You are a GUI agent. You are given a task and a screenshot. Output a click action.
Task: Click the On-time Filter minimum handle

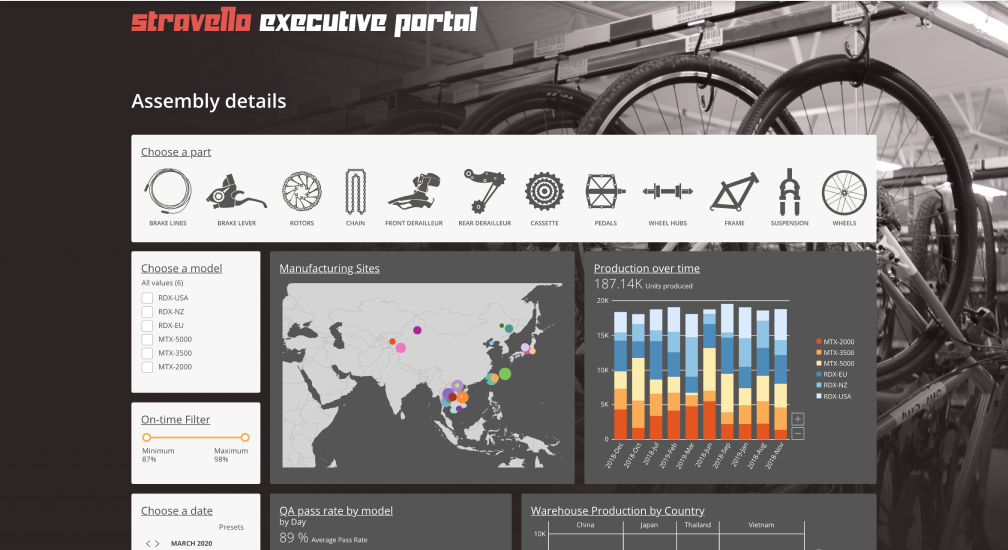(147, 438)
